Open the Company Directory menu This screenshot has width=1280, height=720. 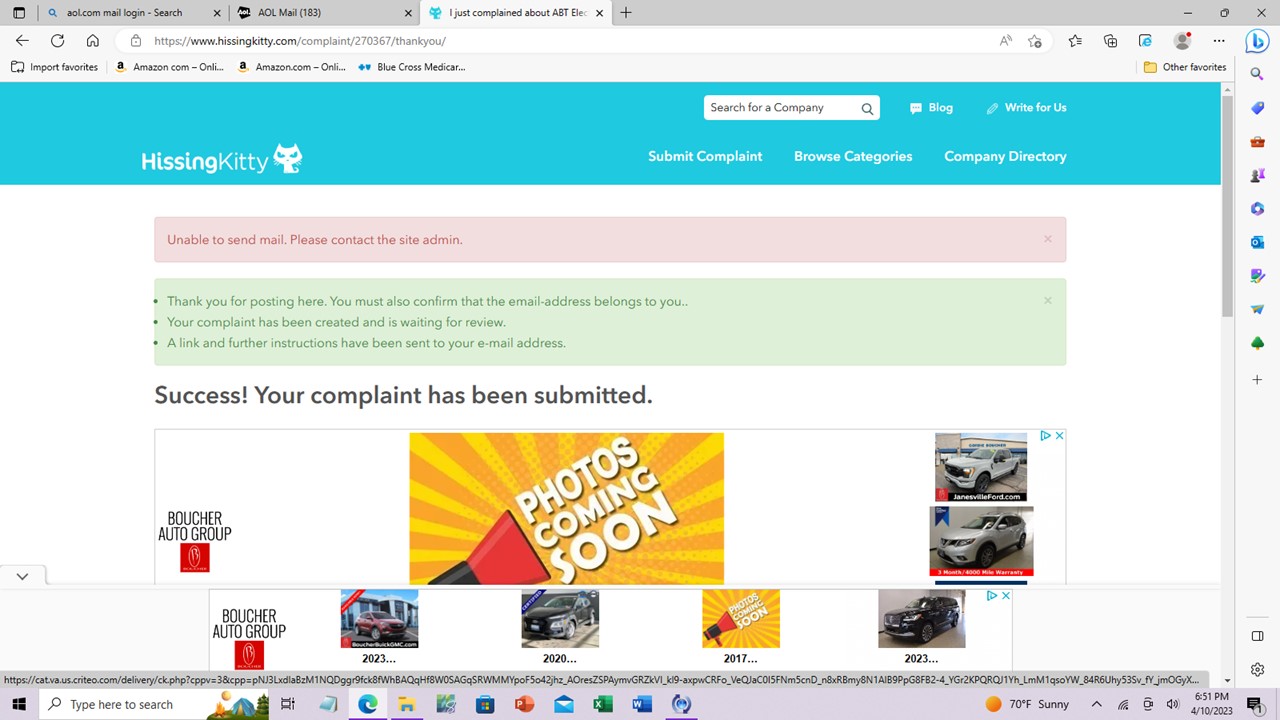(1005, 156)
